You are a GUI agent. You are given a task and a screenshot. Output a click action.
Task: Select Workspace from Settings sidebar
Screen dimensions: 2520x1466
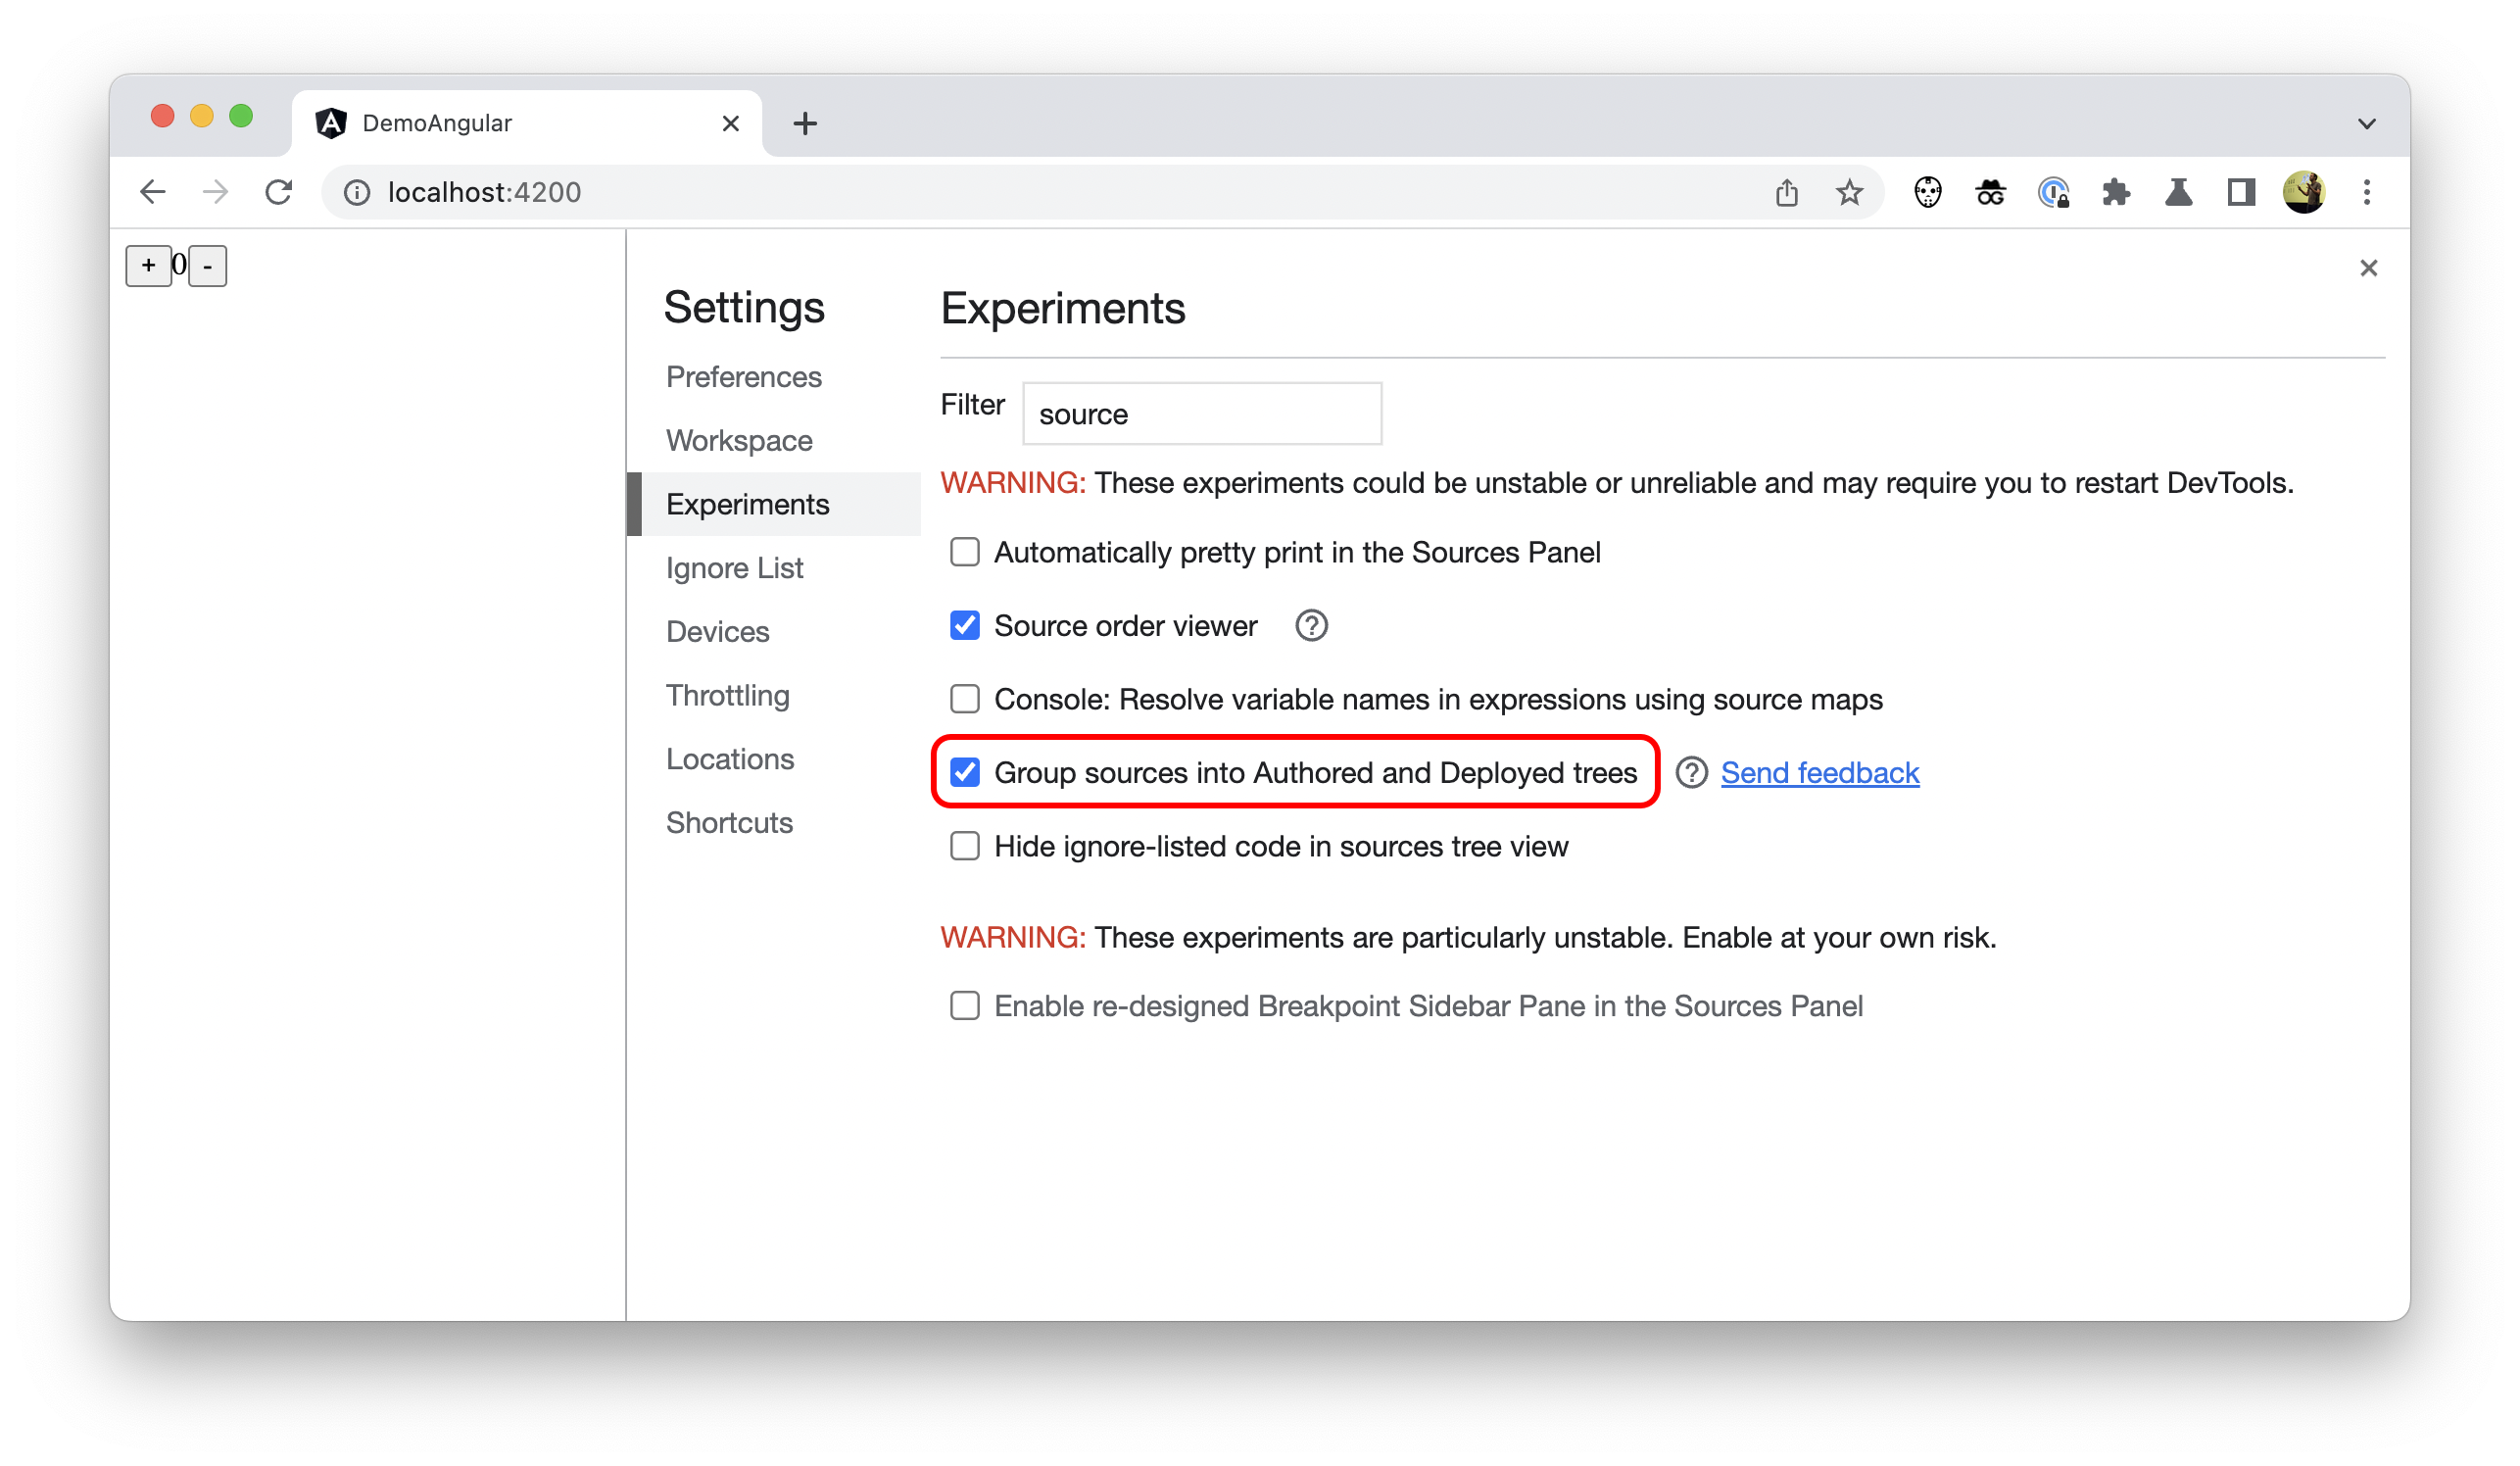tap(740, 440)
